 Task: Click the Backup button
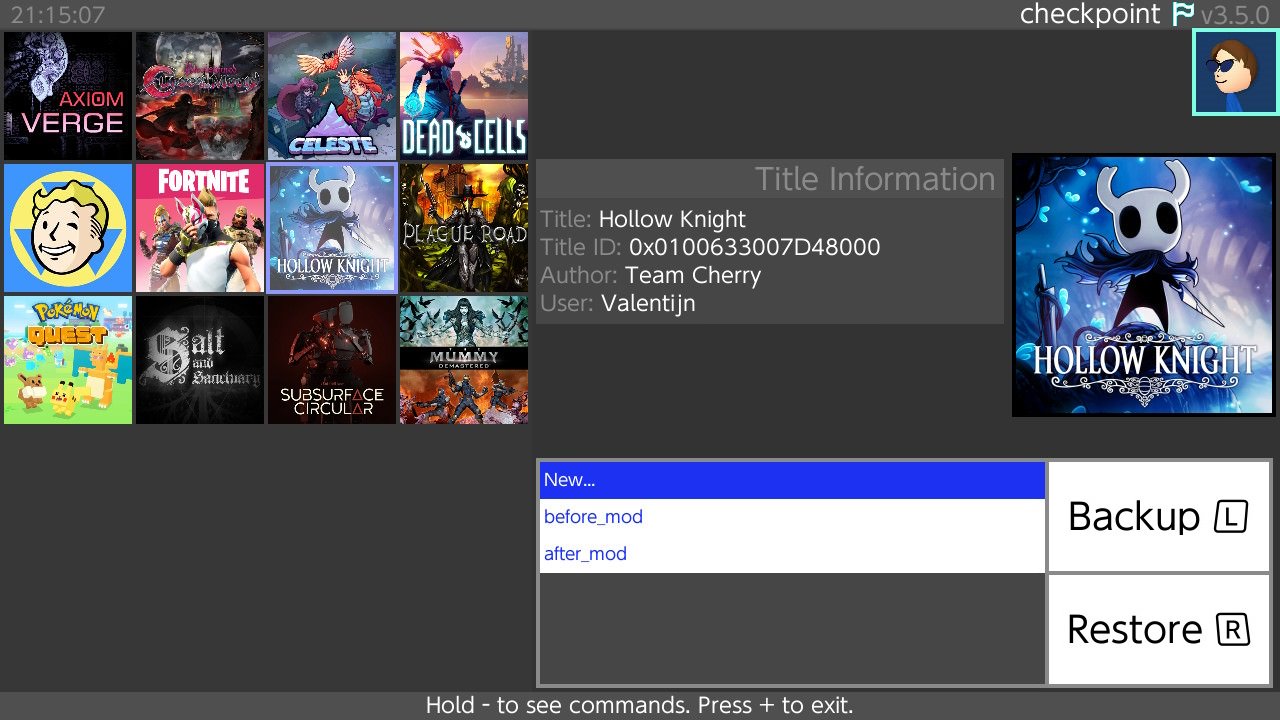click(1158, 516)
